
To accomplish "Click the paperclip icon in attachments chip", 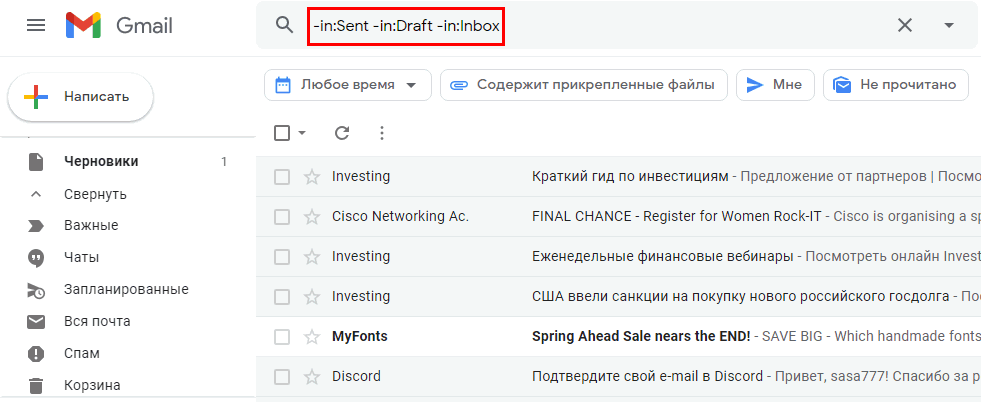I will 459,85.
